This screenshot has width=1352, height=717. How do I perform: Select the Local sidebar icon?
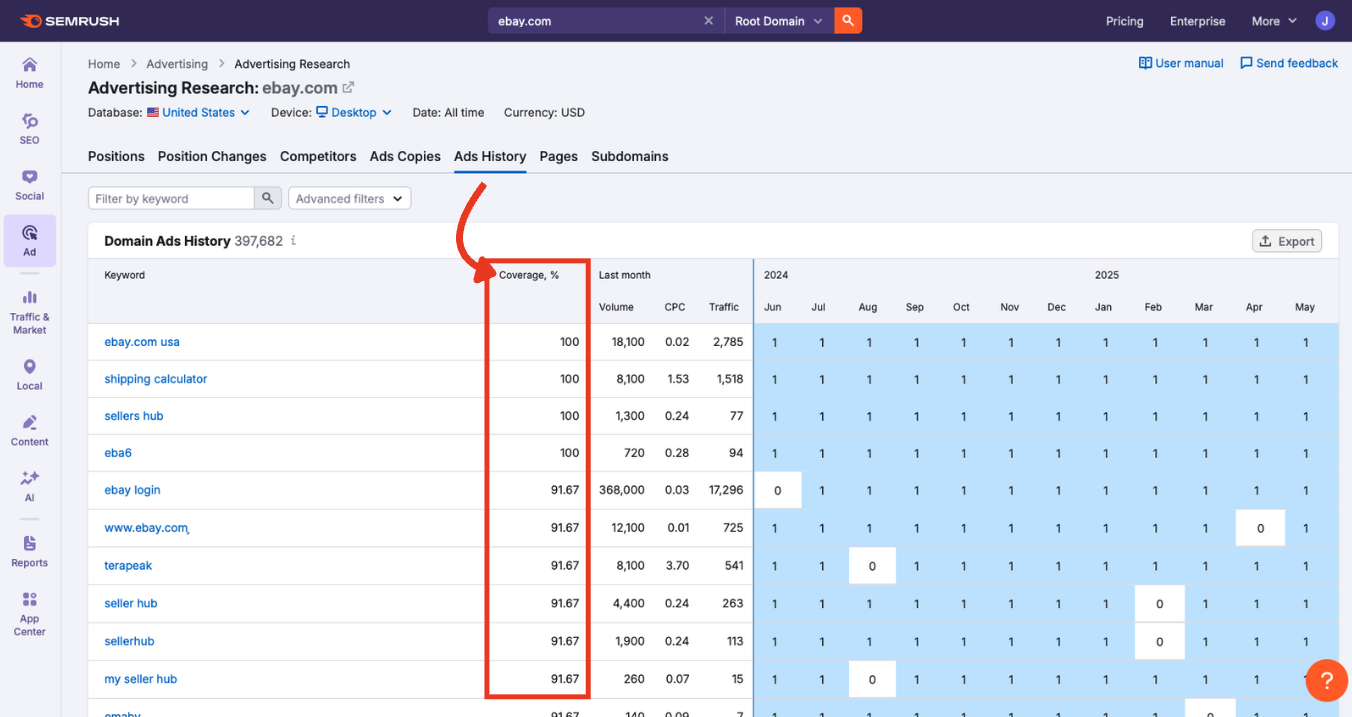point(29,371)
